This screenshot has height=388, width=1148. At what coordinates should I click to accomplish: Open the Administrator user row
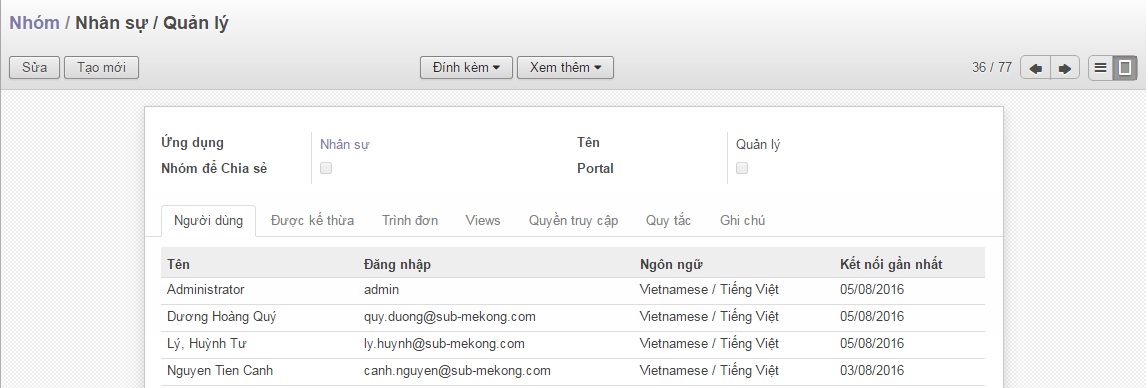point(573,290)
